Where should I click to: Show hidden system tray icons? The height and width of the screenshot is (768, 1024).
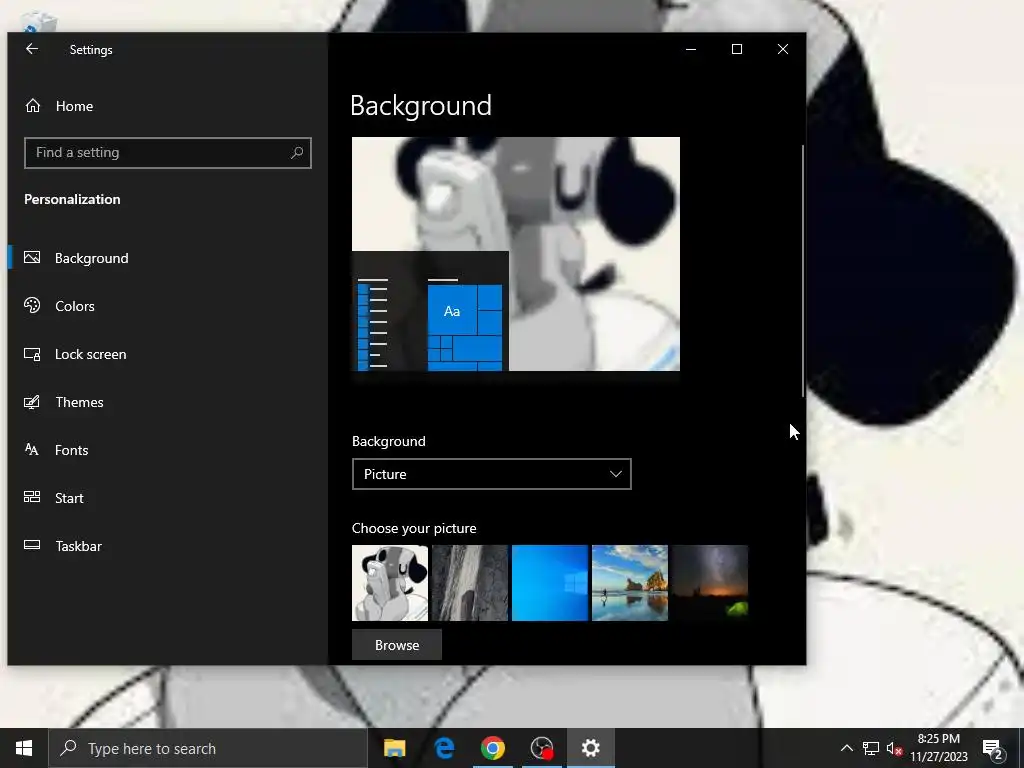(846, 748)
